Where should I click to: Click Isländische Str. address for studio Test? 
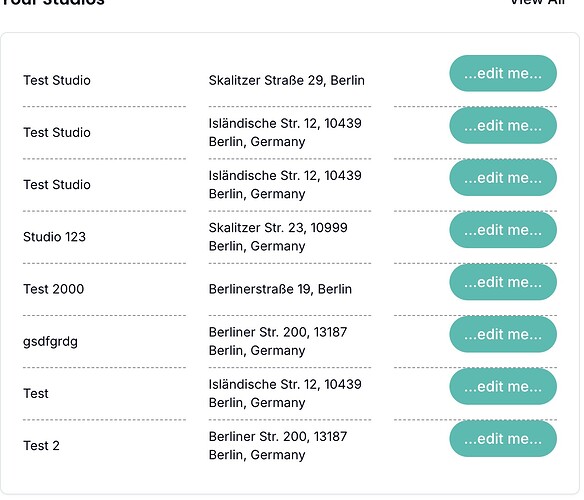(285, 393)
